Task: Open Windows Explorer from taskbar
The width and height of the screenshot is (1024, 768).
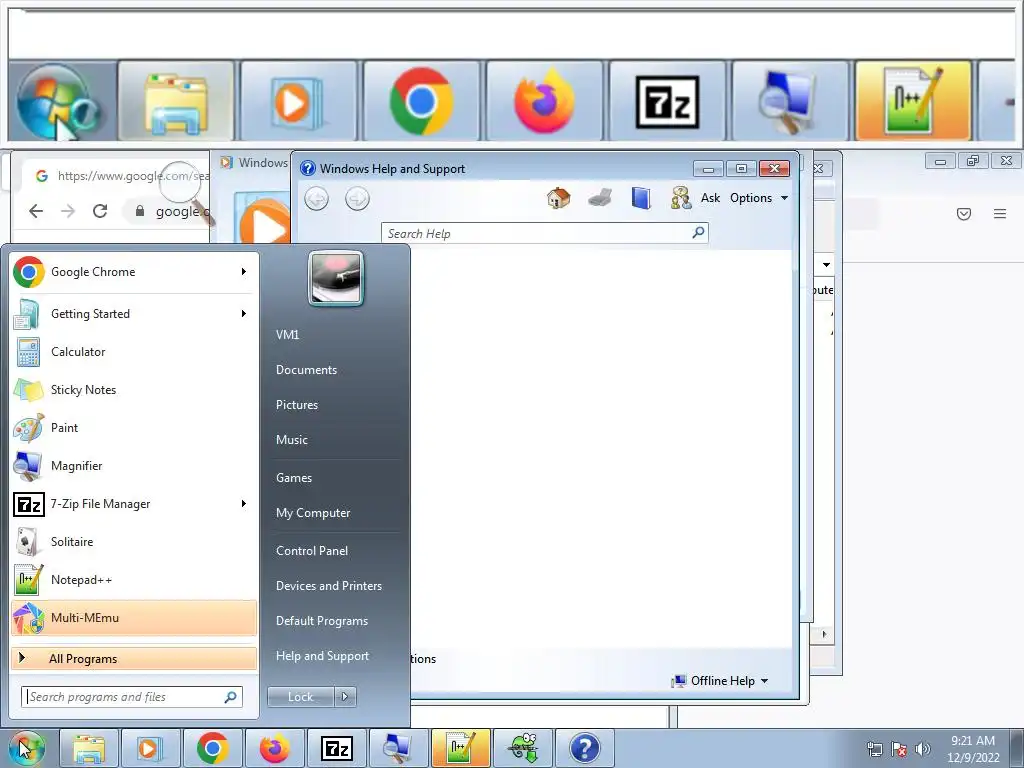Action: [x=89, y=748]
